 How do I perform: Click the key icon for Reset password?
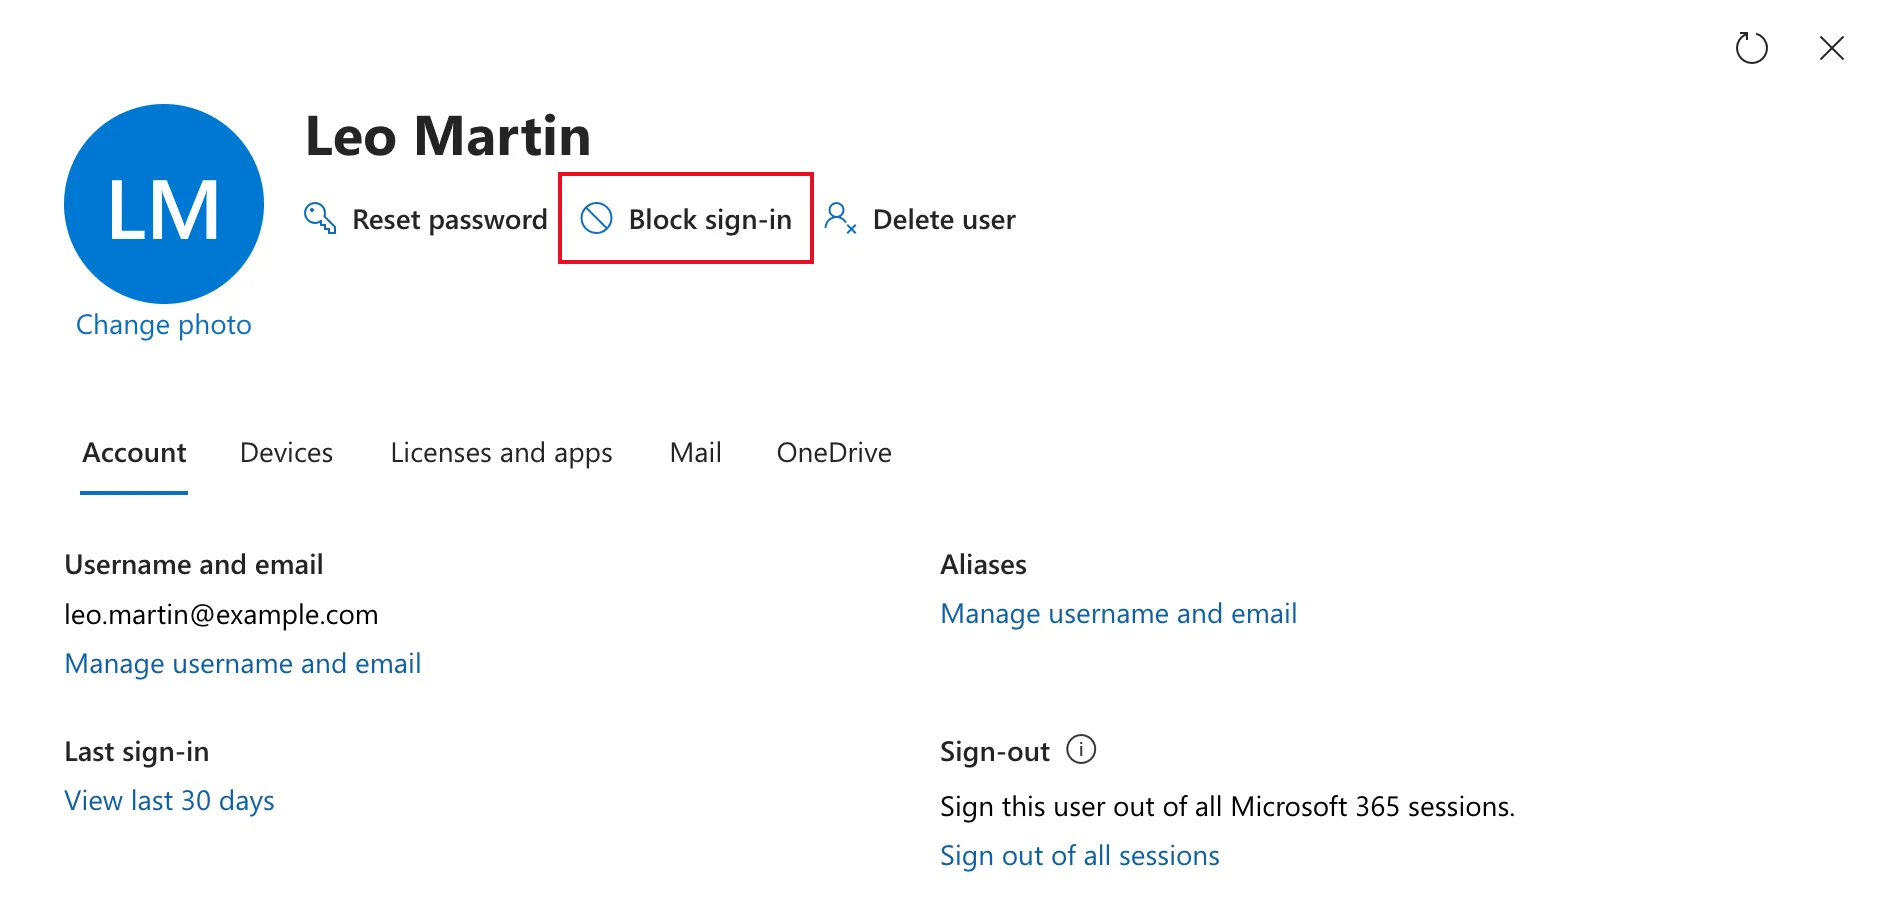[x=320, y=218]
